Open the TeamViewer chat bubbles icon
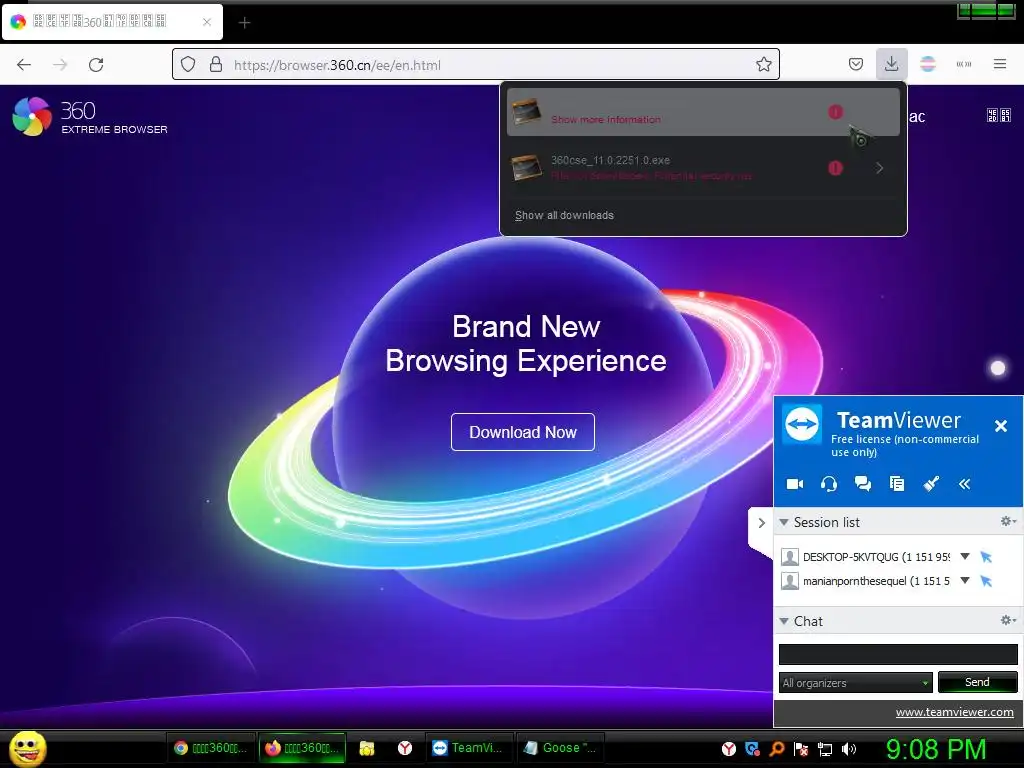Viewport: 1024px width, 768px height. pos(863,484)
